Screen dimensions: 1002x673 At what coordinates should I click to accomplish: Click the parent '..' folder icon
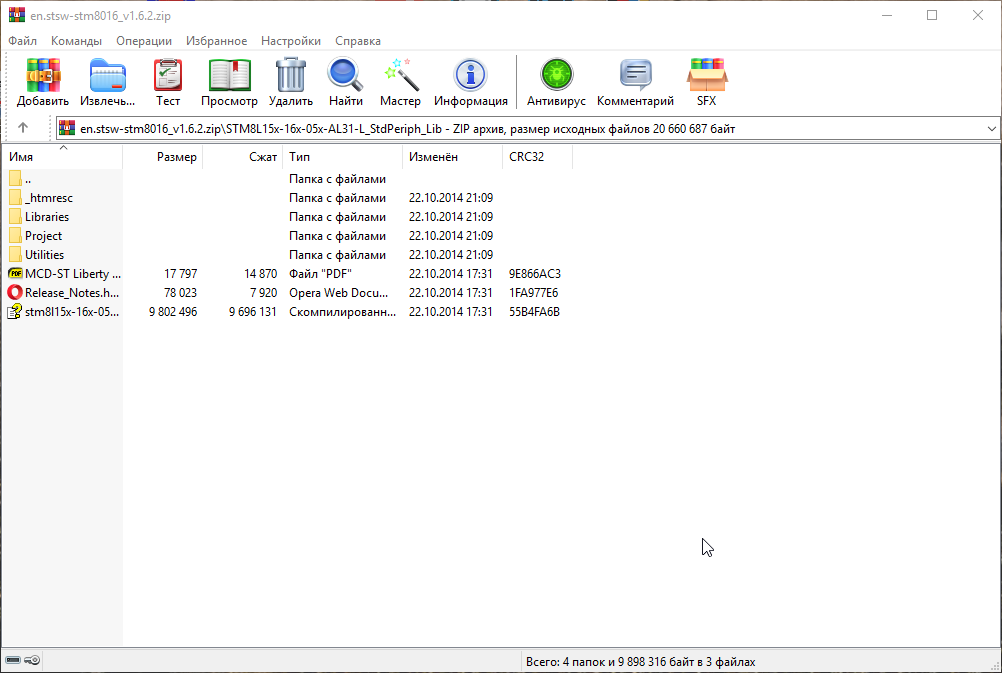(15, 179)
